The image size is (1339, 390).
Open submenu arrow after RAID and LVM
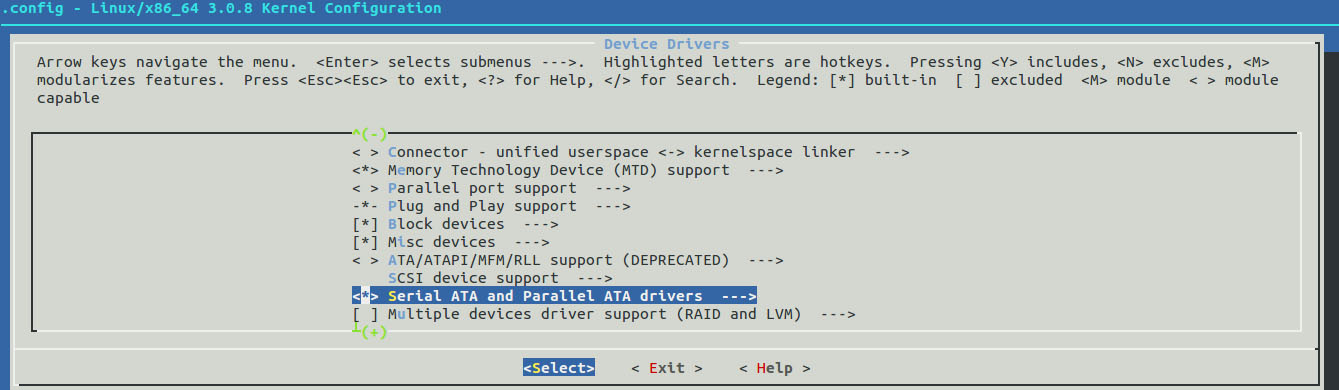click(837, 314)
